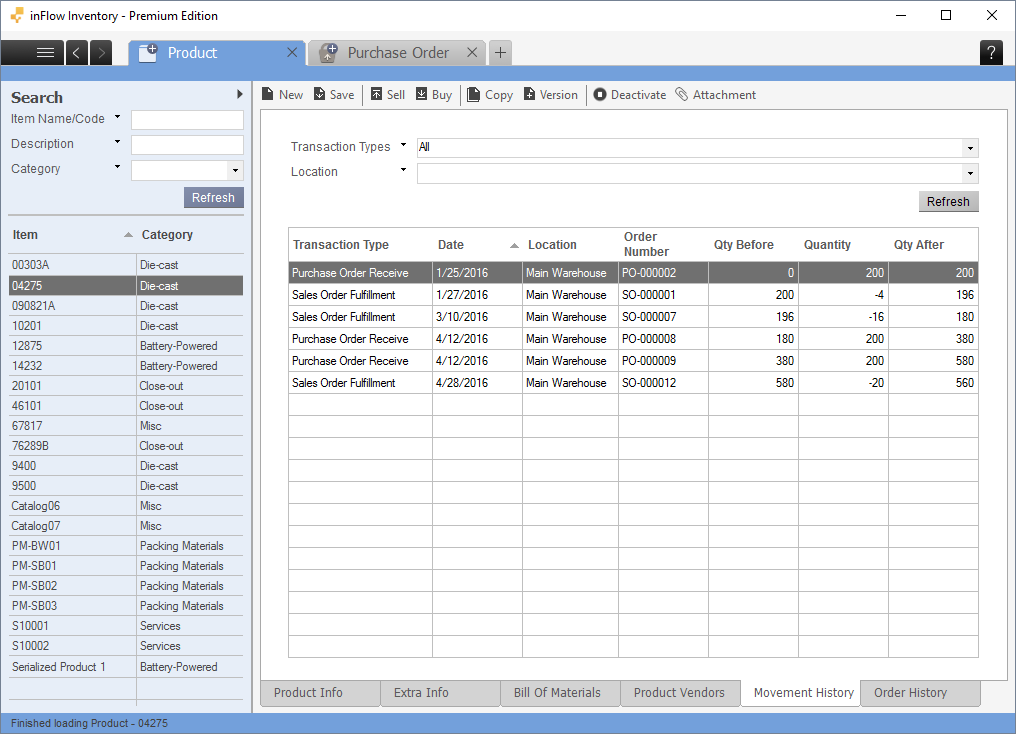Open the Bill Of Materials tab
The image size is (1016, 734).
tap(560, 693)
